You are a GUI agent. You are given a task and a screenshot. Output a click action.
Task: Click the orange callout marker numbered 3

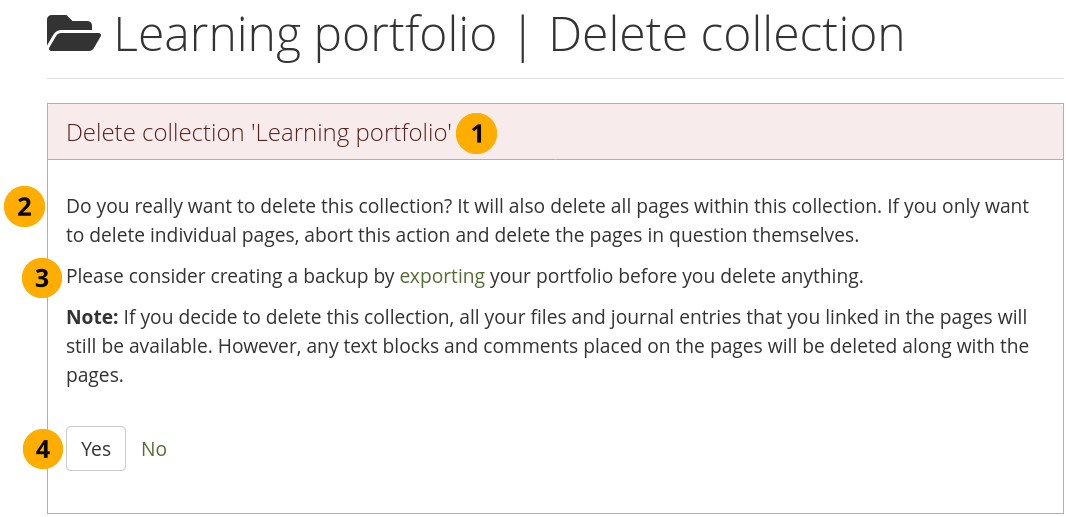(42, 278)
